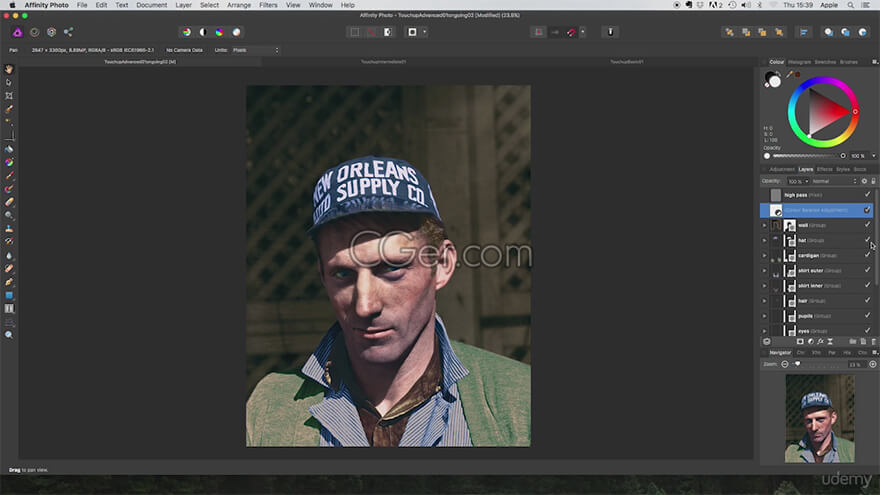Viewport: 880px width, 495px height.
Task: Switch to the Develop persona icon
Action: (x=52, y=33)
